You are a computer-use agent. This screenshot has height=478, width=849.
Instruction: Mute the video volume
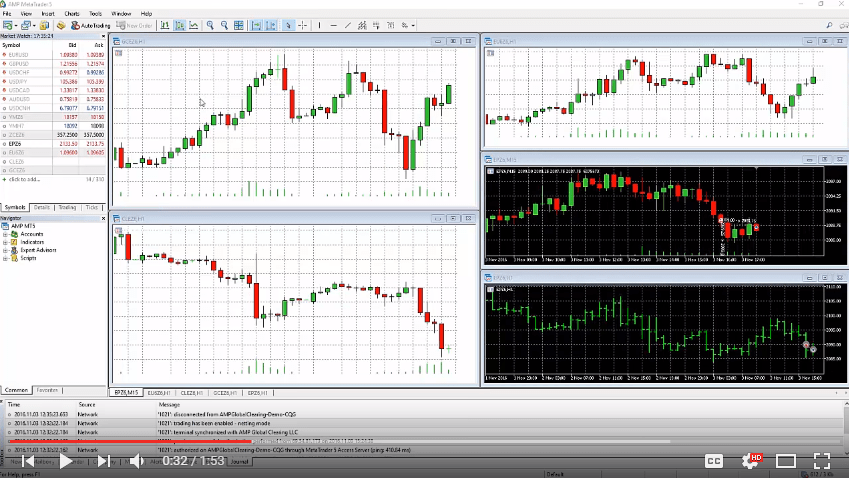136,461
